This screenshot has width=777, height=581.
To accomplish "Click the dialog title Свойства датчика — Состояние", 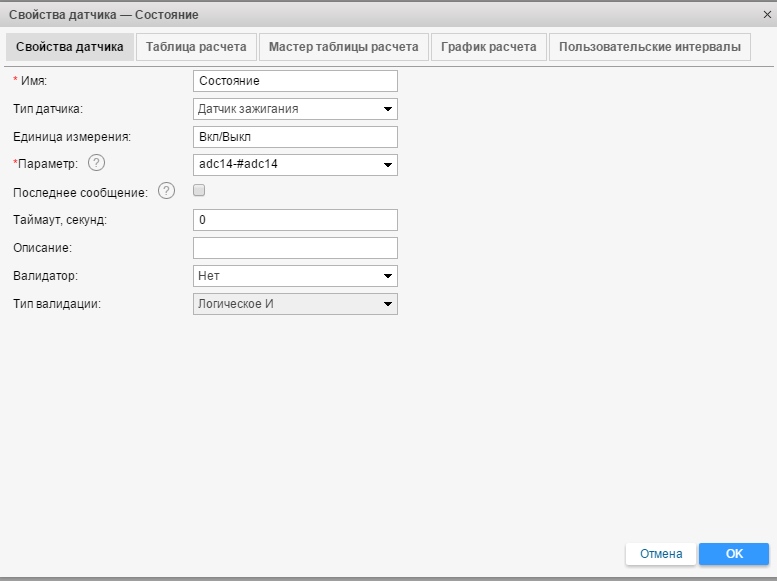I will (x=104, y=15).
